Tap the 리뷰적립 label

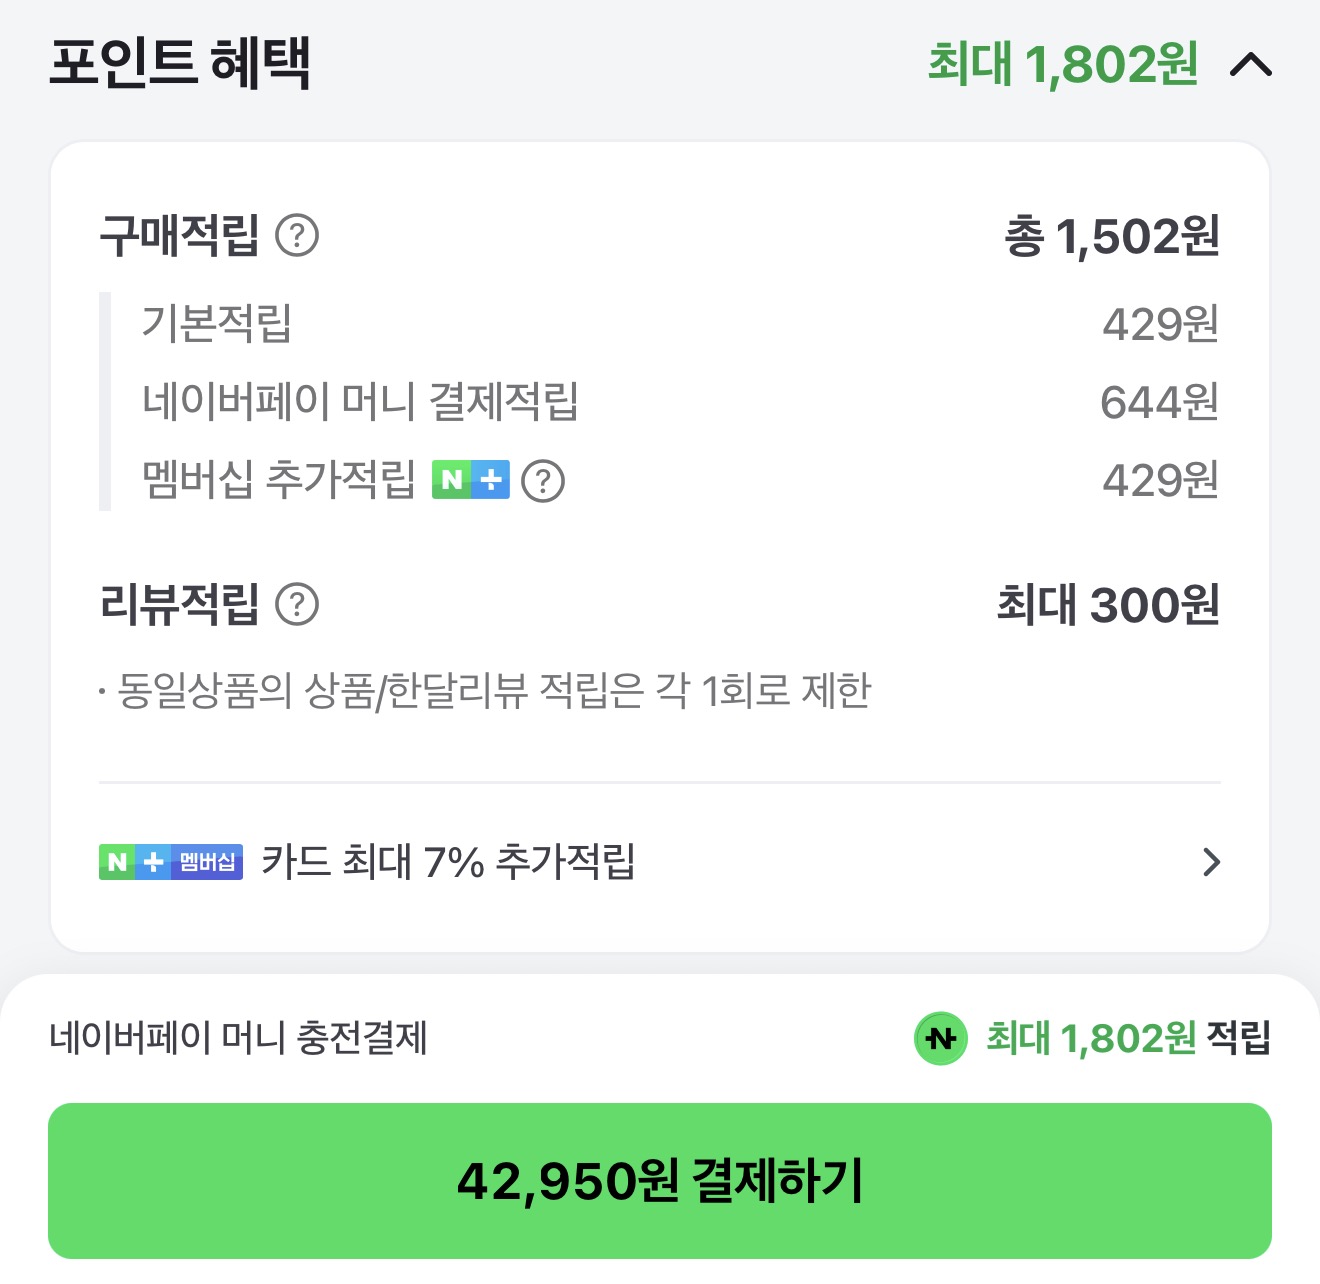[179, 605]
